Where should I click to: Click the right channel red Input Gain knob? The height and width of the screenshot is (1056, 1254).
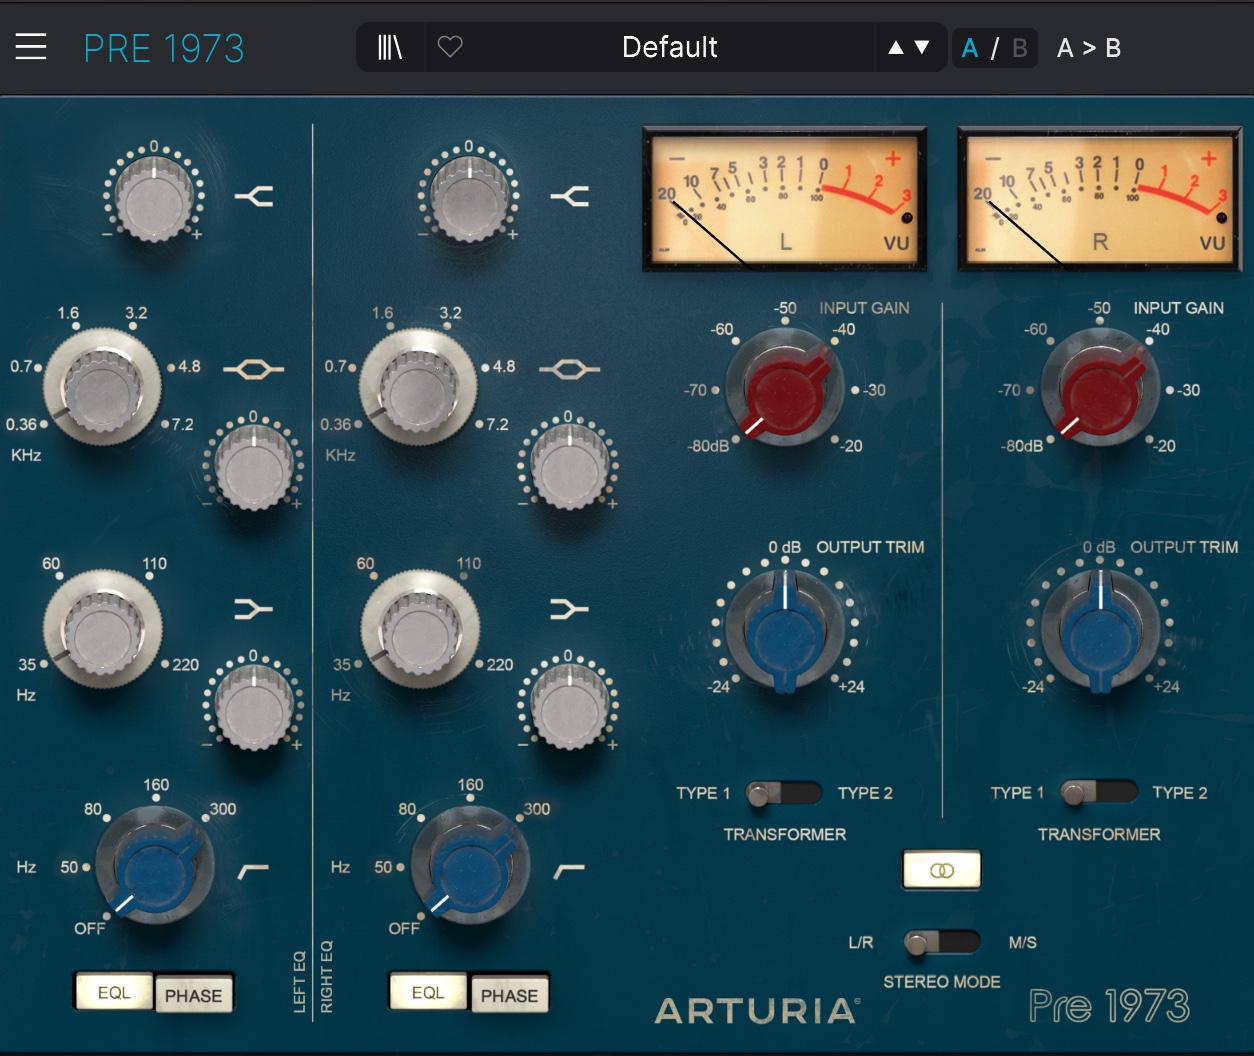[x=1100, y=389]
